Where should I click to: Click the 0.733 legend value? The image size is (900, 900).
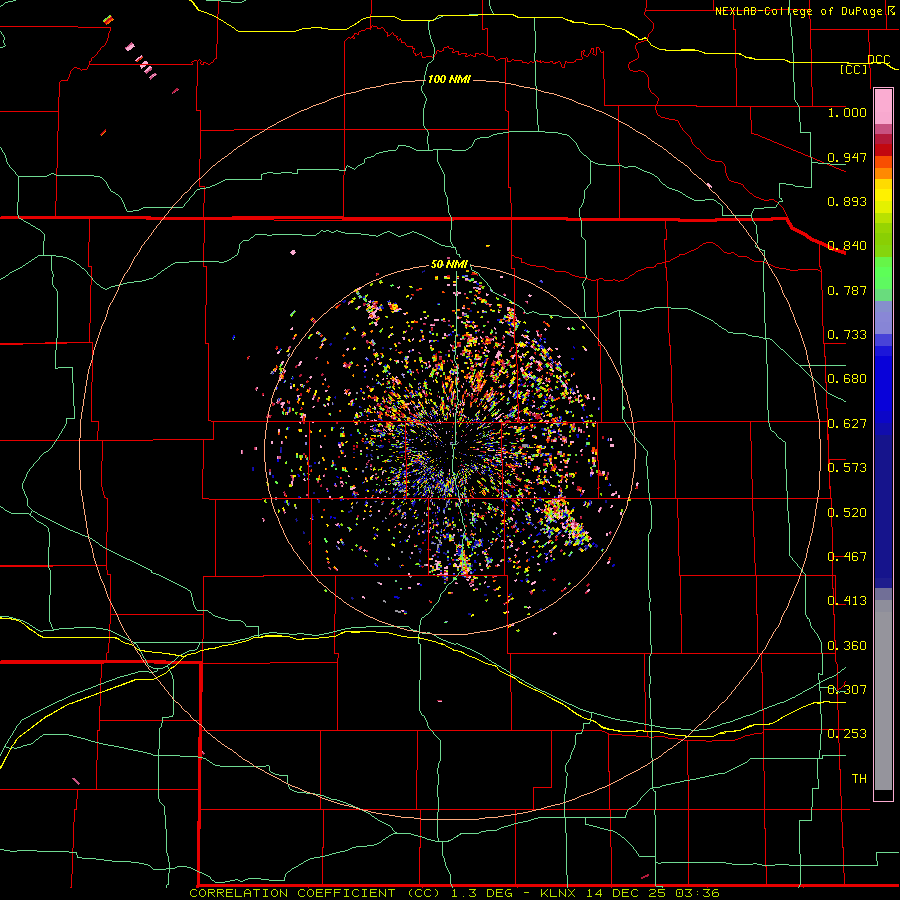pyautogui.click(x=847, y=335)
